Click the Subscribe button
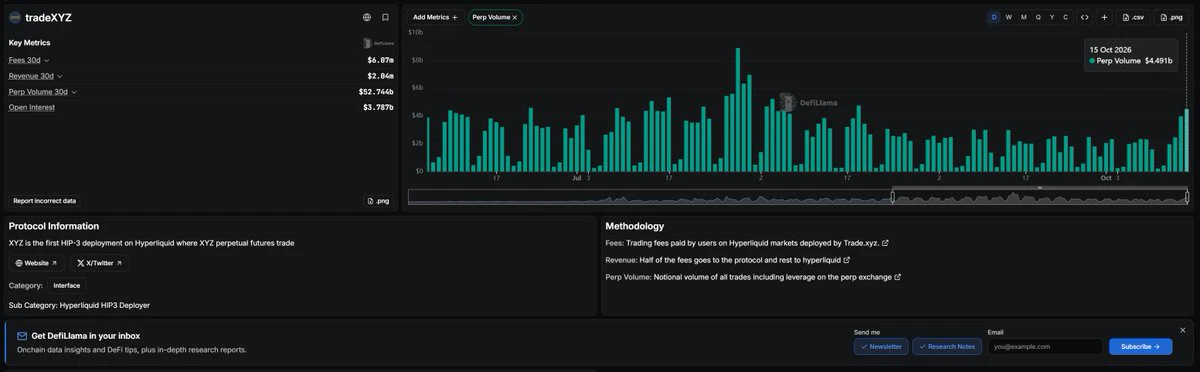Image resolution: width=1200 pixels, height=372 pixels. point(1141,347)
